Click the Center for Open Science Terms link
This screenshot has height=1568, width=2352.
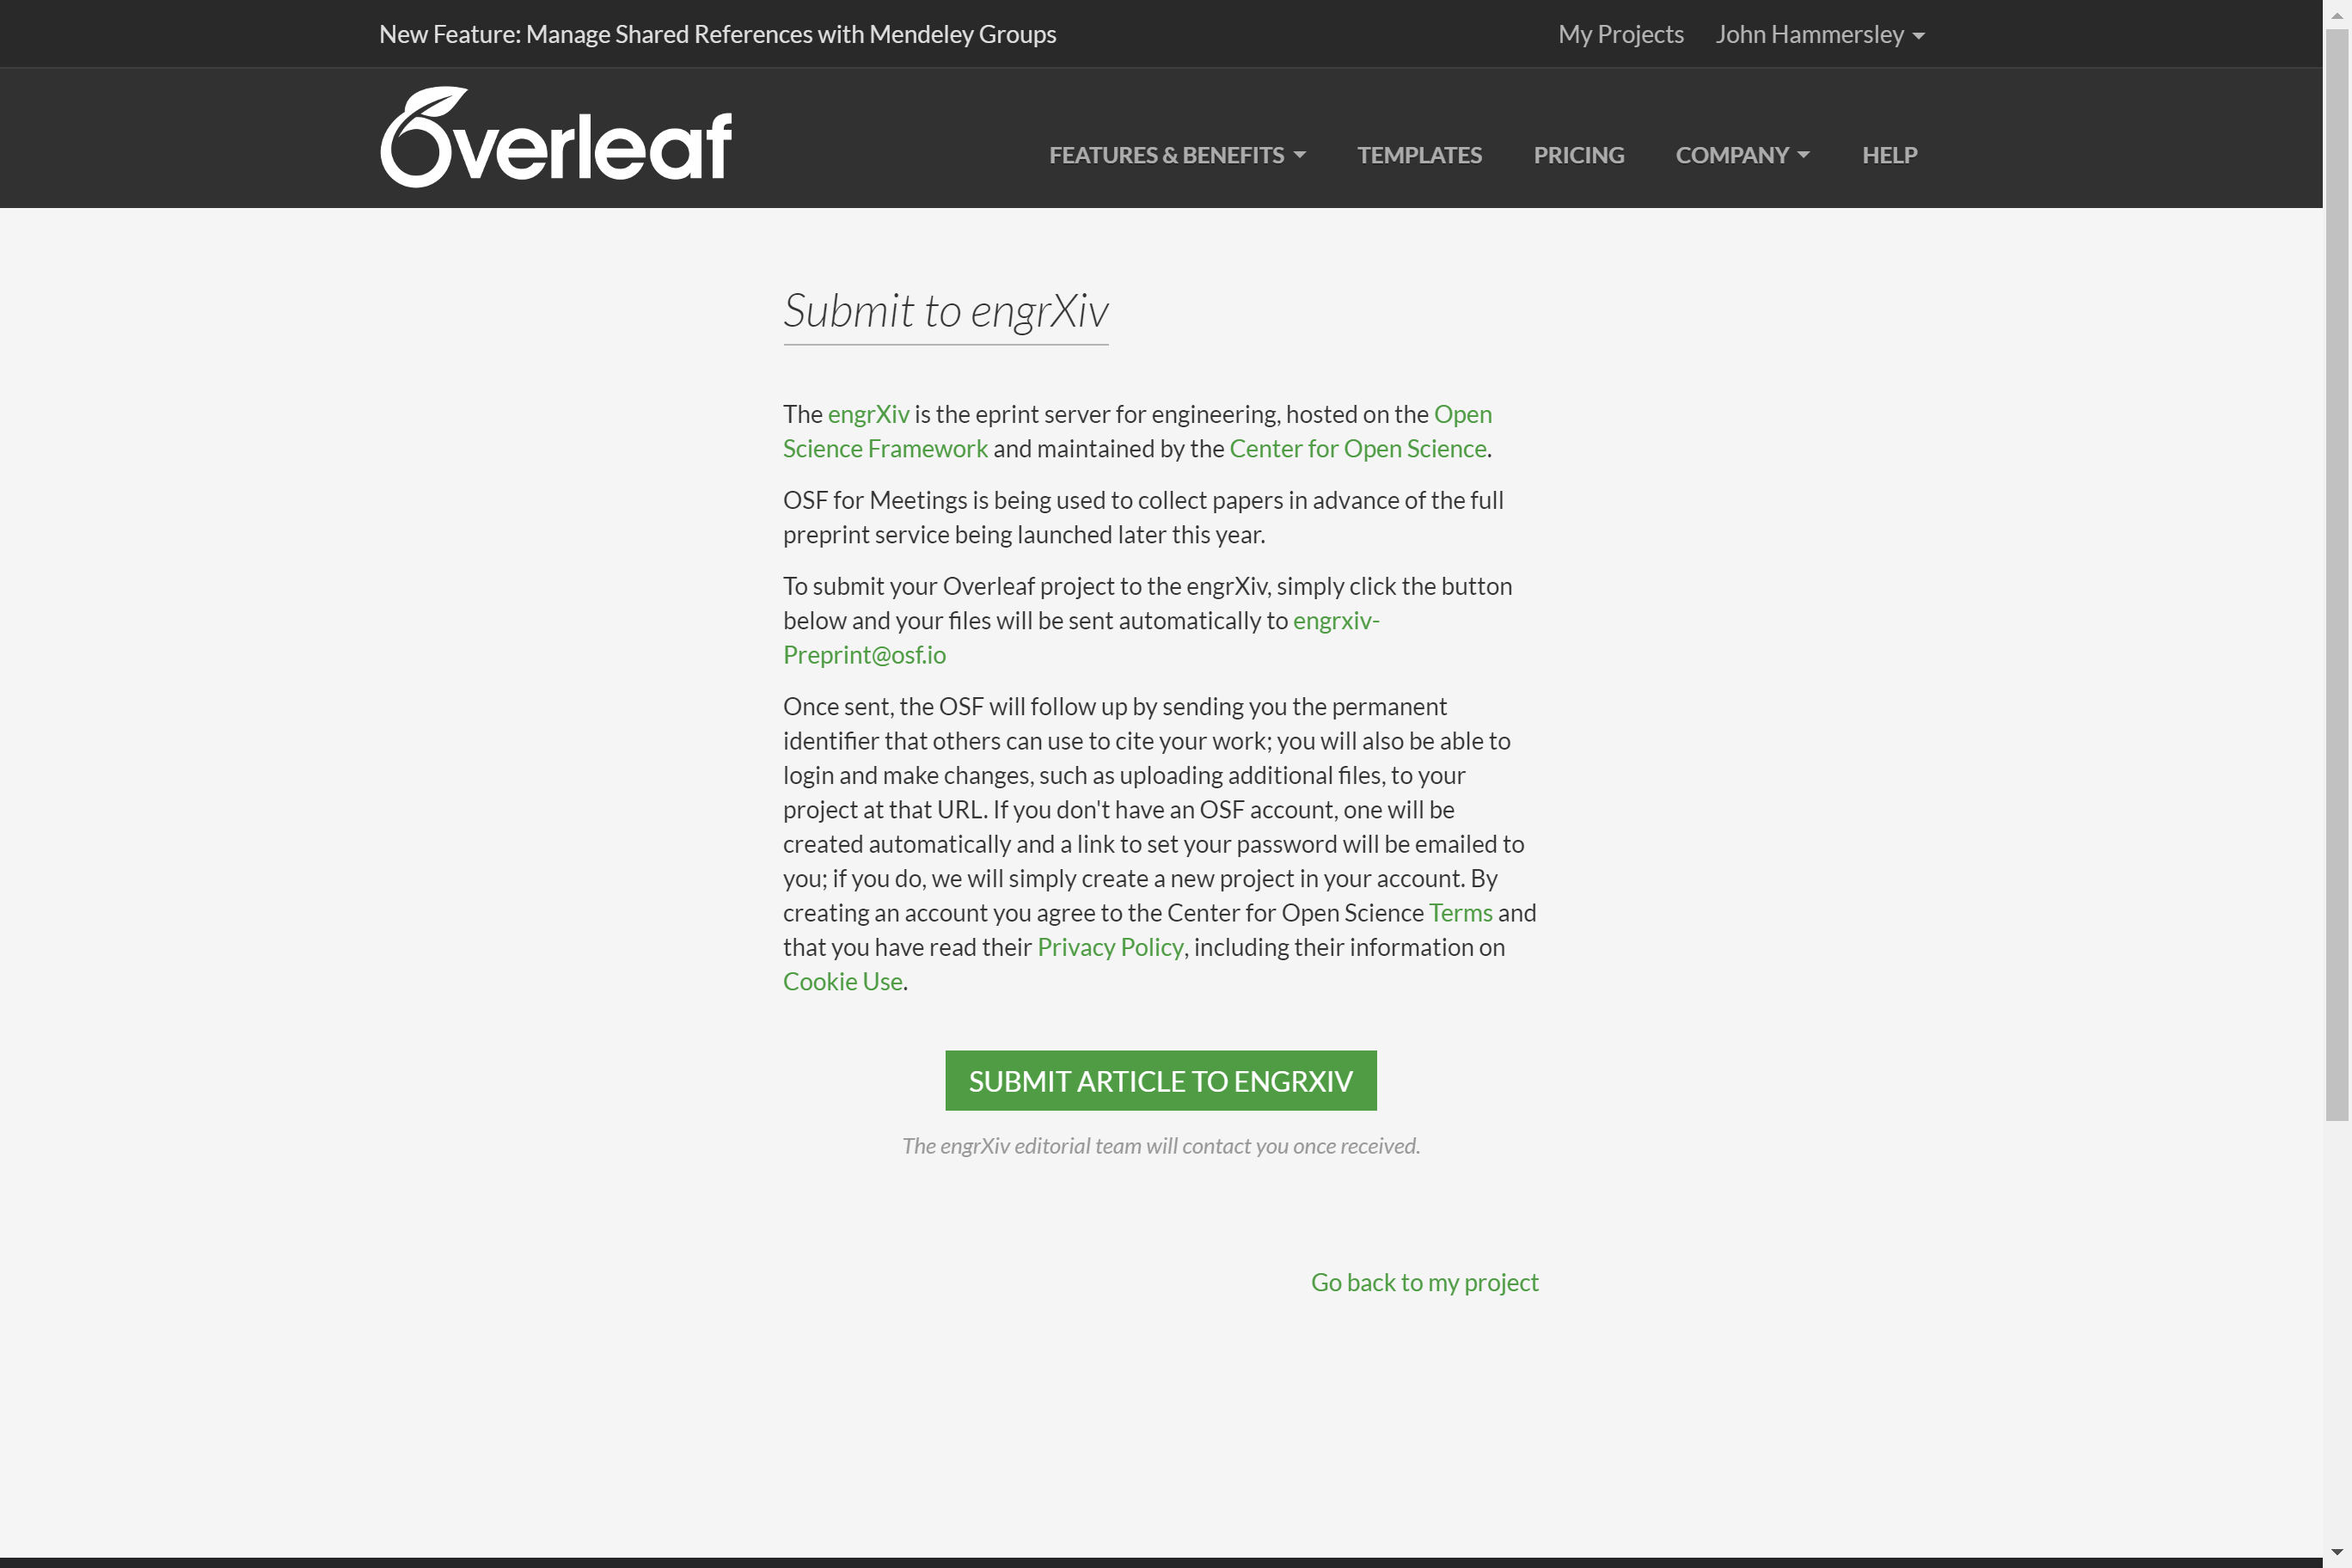coord(1461,912)
